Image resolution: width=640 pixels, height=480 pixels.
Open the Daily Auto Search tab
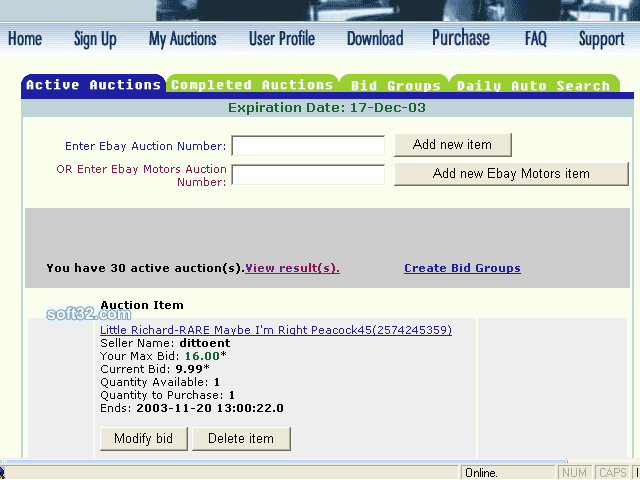coord(533,85)
